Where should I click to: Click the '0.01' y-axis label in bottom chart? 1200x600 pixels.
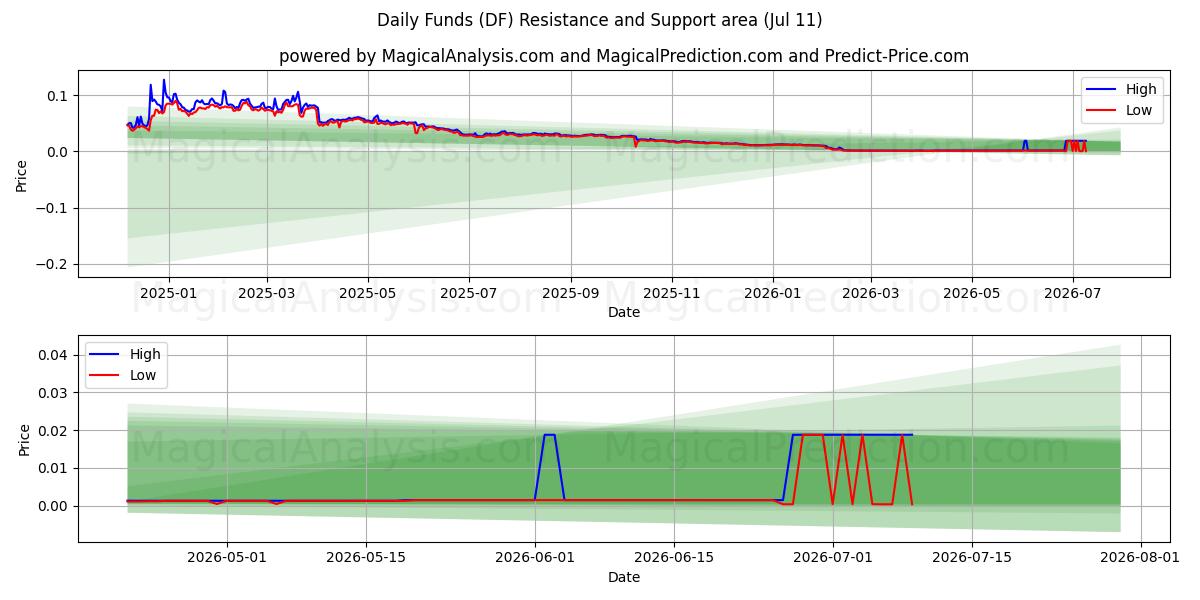(x=55, y=468)
